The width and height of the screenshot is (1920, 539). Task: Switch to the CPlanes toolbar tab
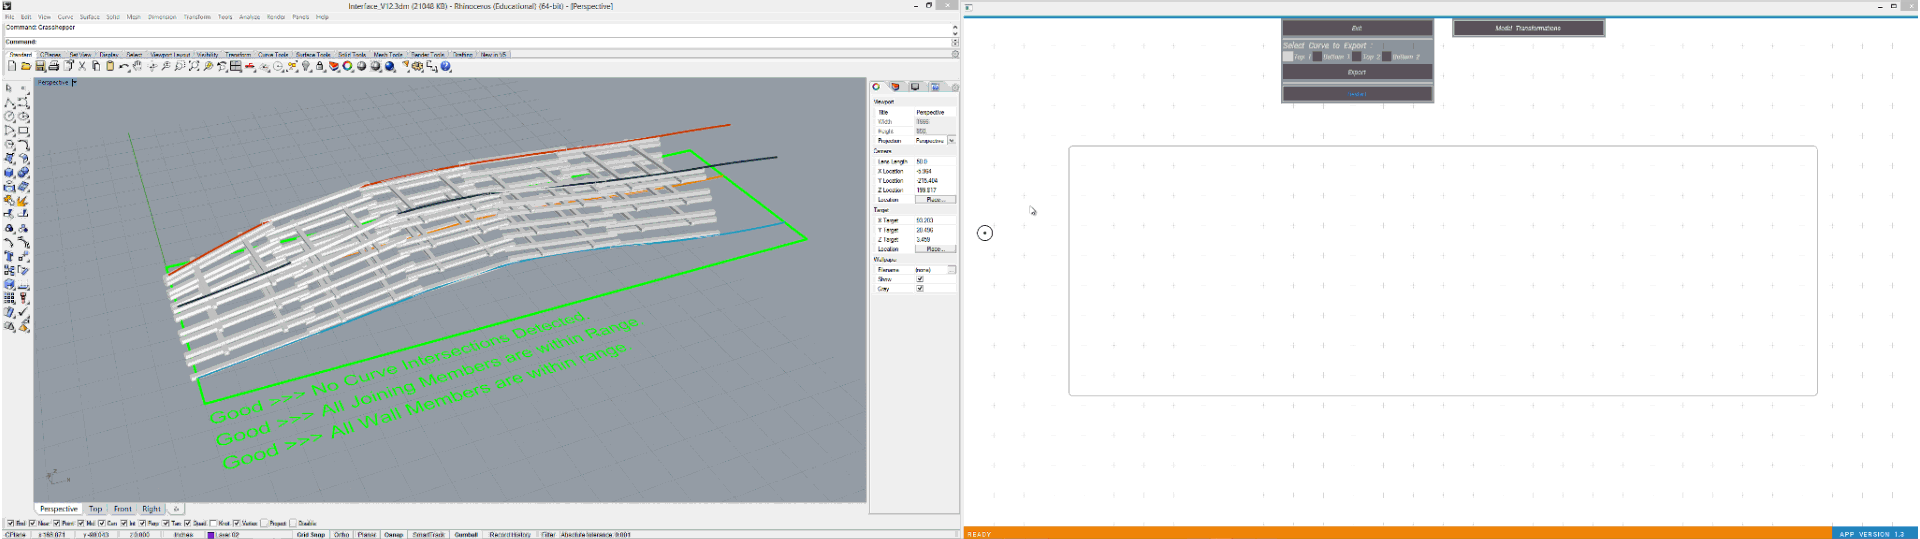pyautogui.click(x=50, y=55)
